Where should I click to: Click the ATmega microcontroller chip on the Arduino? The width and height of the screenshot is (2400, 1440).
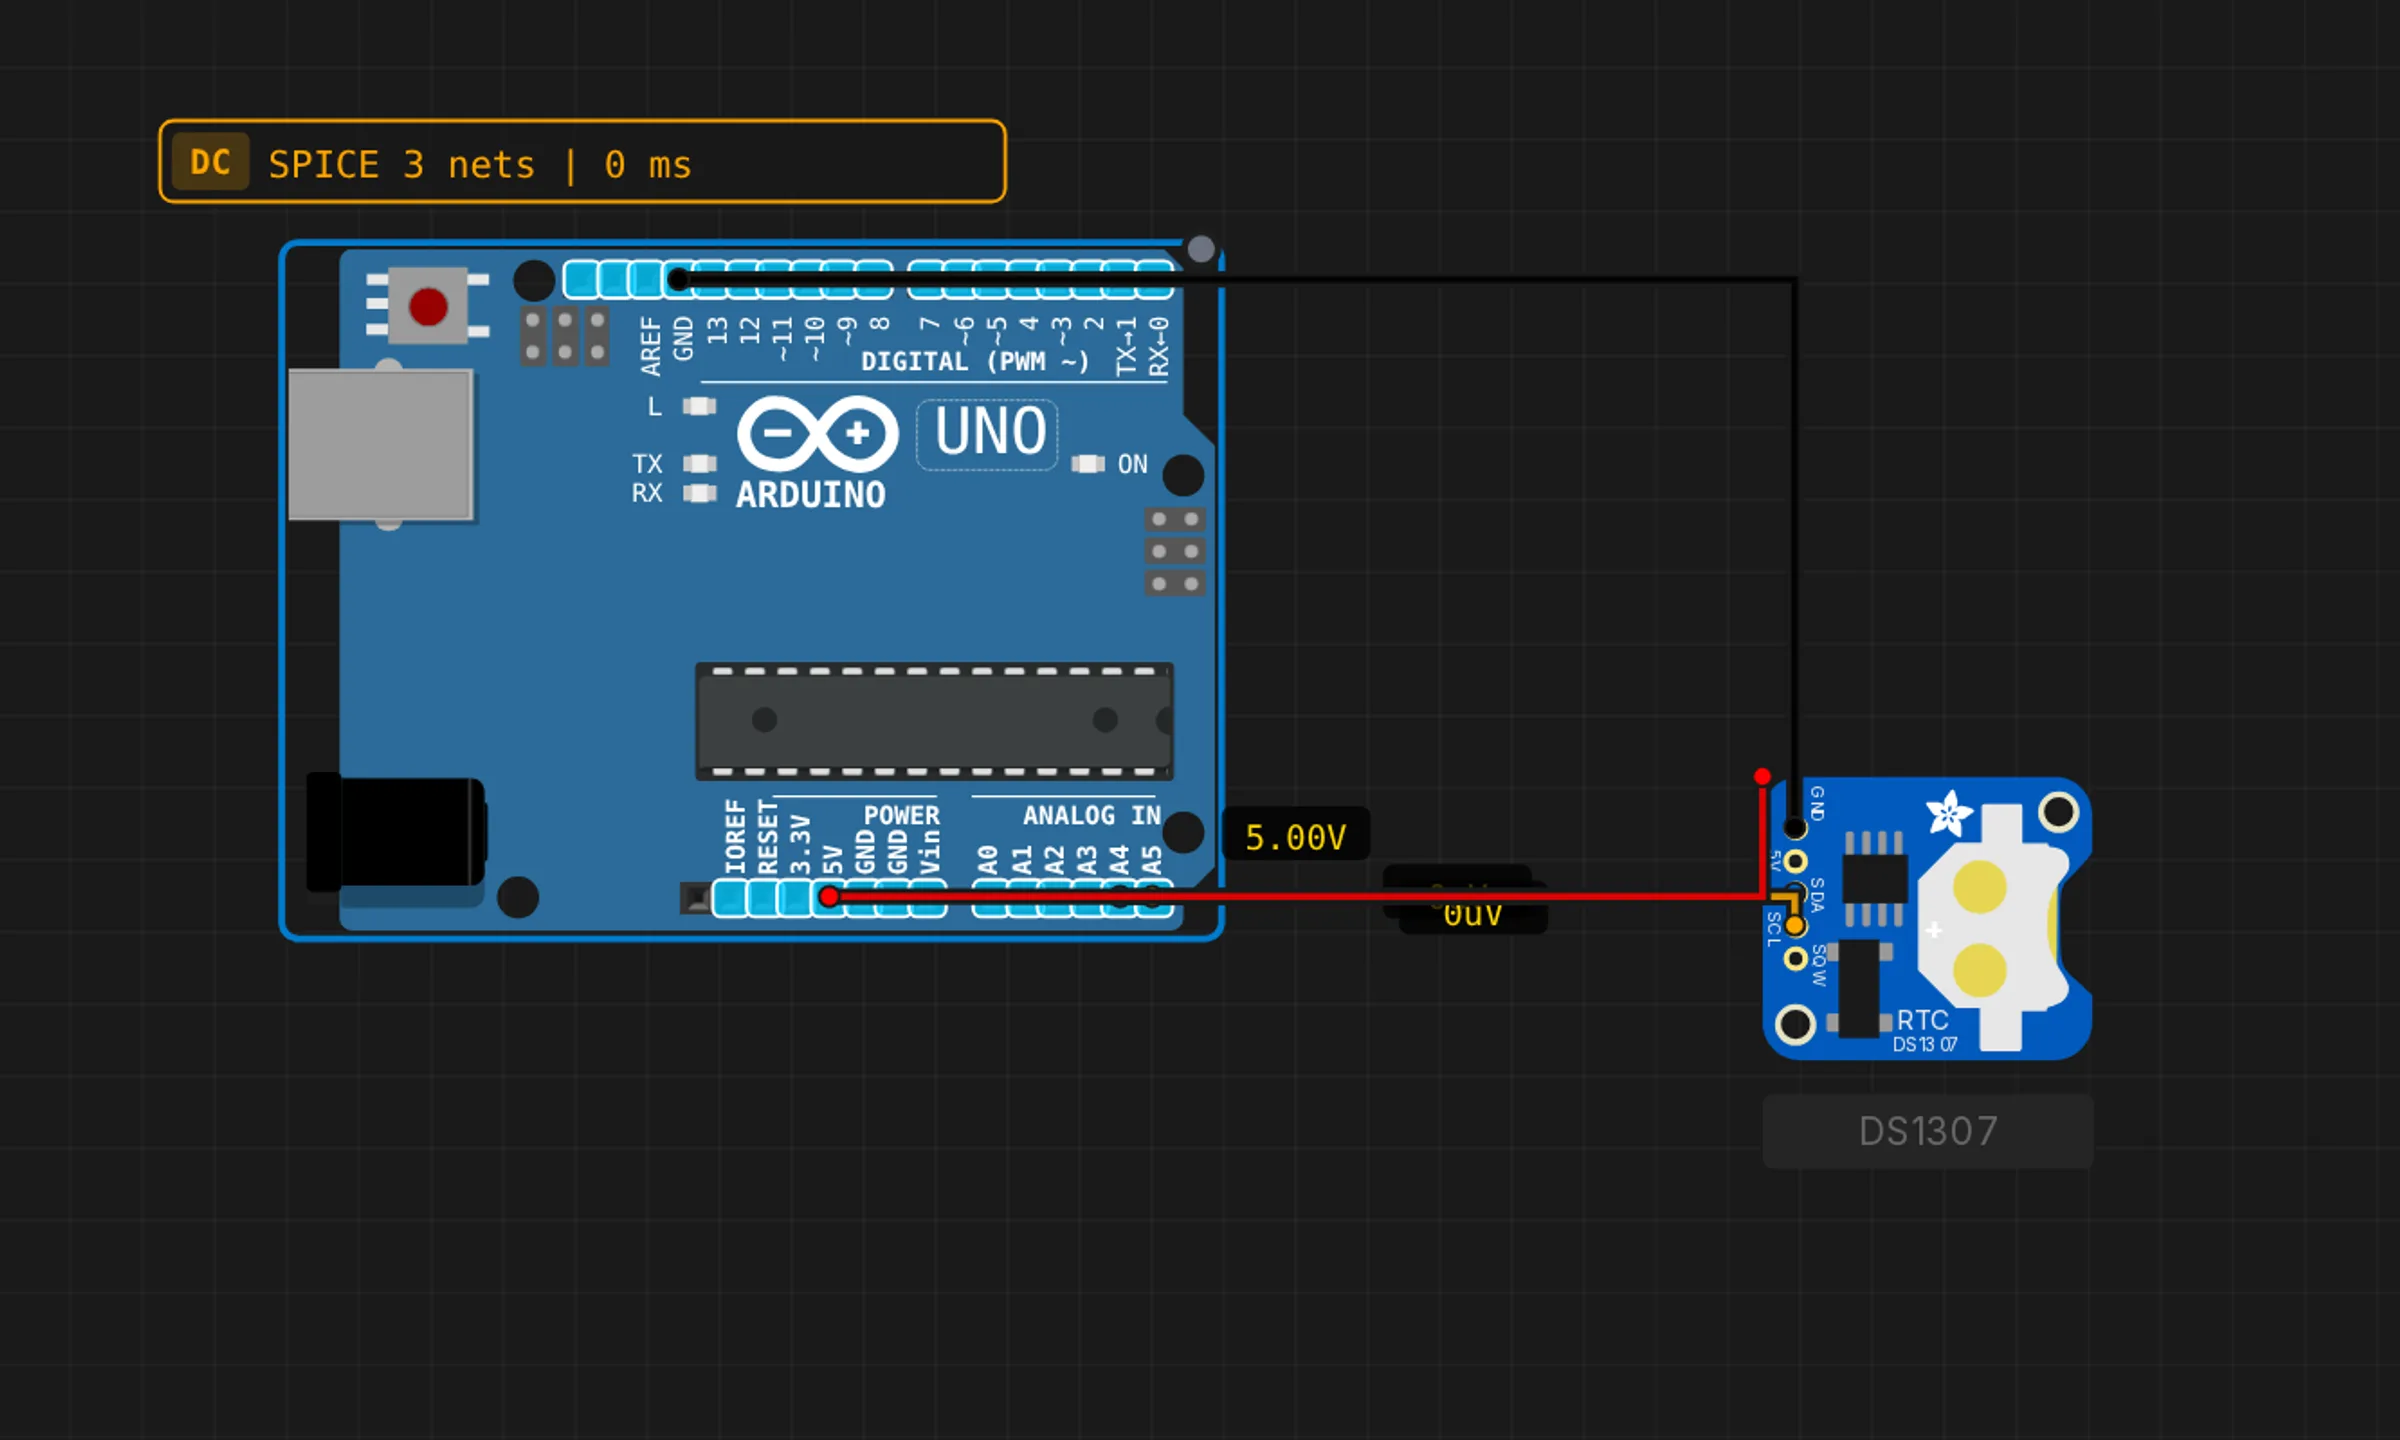point(934,721)
